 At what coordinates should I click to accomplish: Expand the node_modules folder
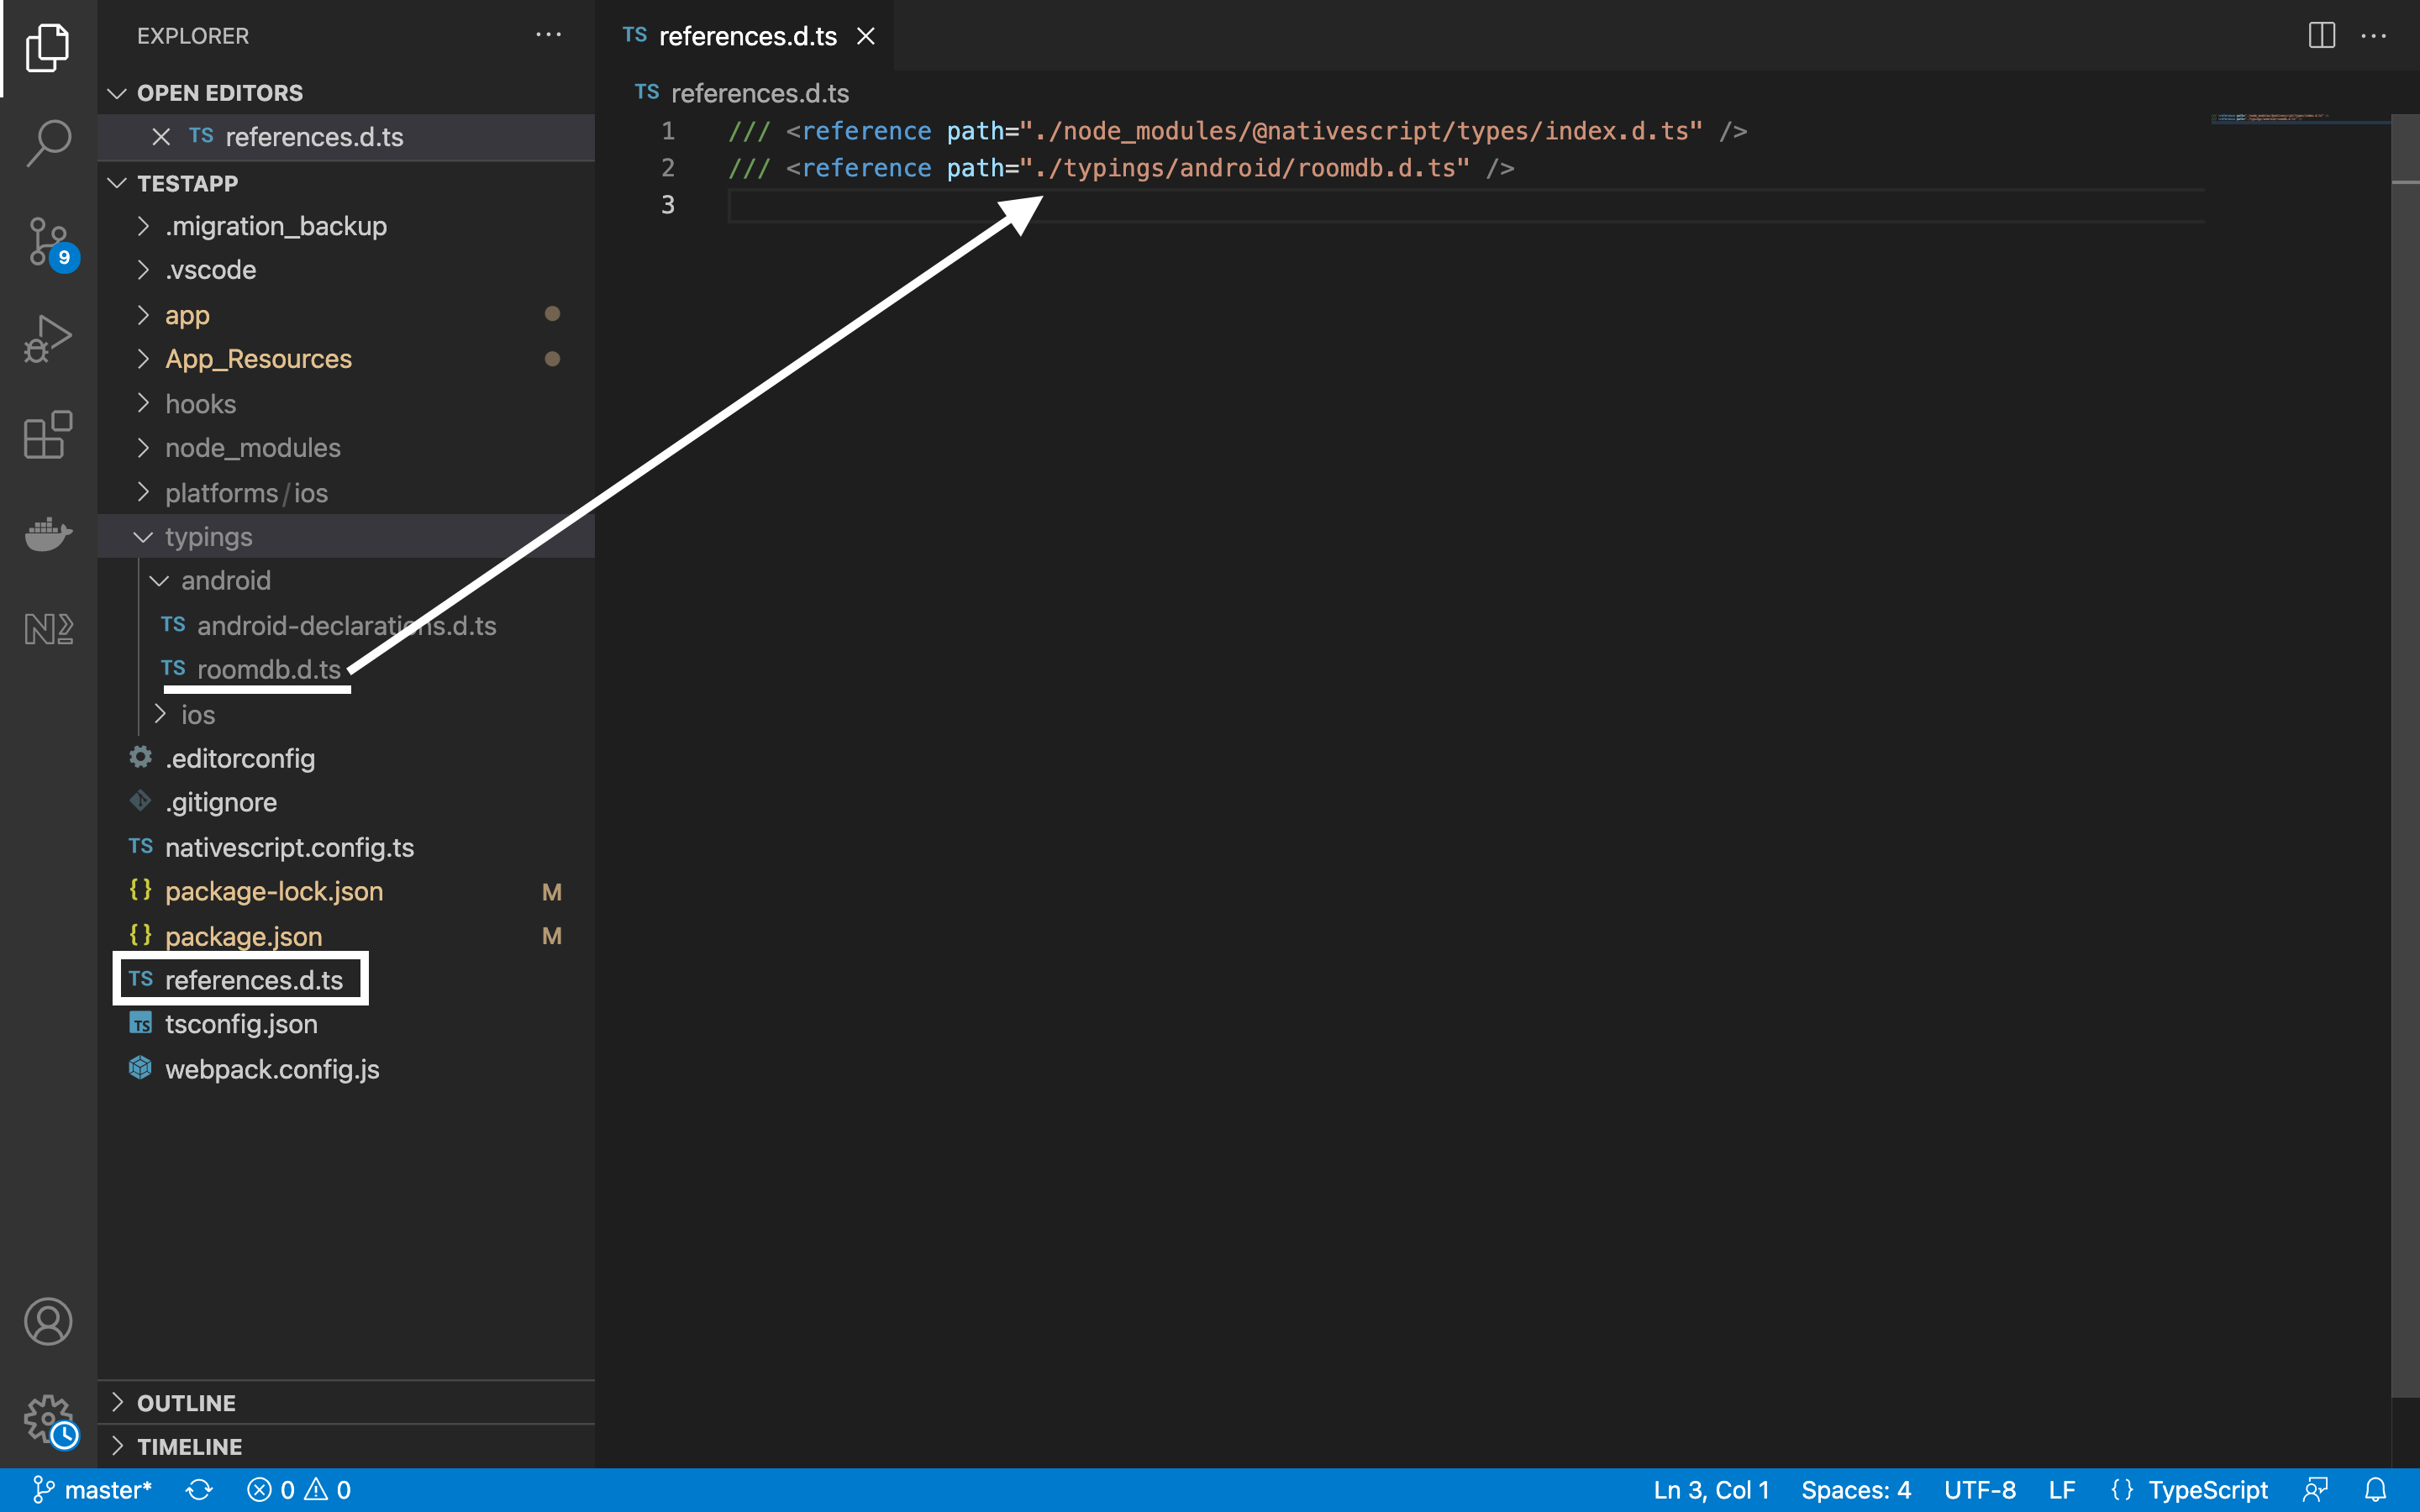[346, 448]
